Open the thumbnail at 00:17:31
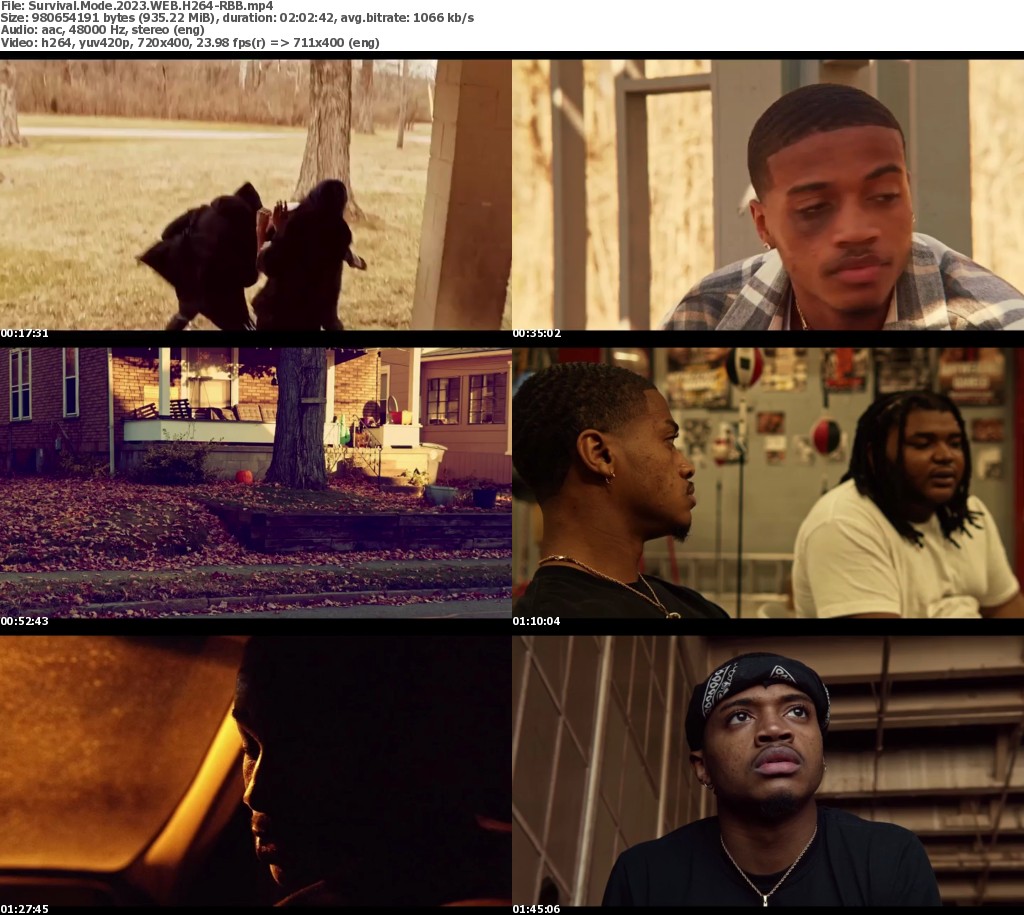Viewport: 1024px width, 915px height. coord(255,195)
